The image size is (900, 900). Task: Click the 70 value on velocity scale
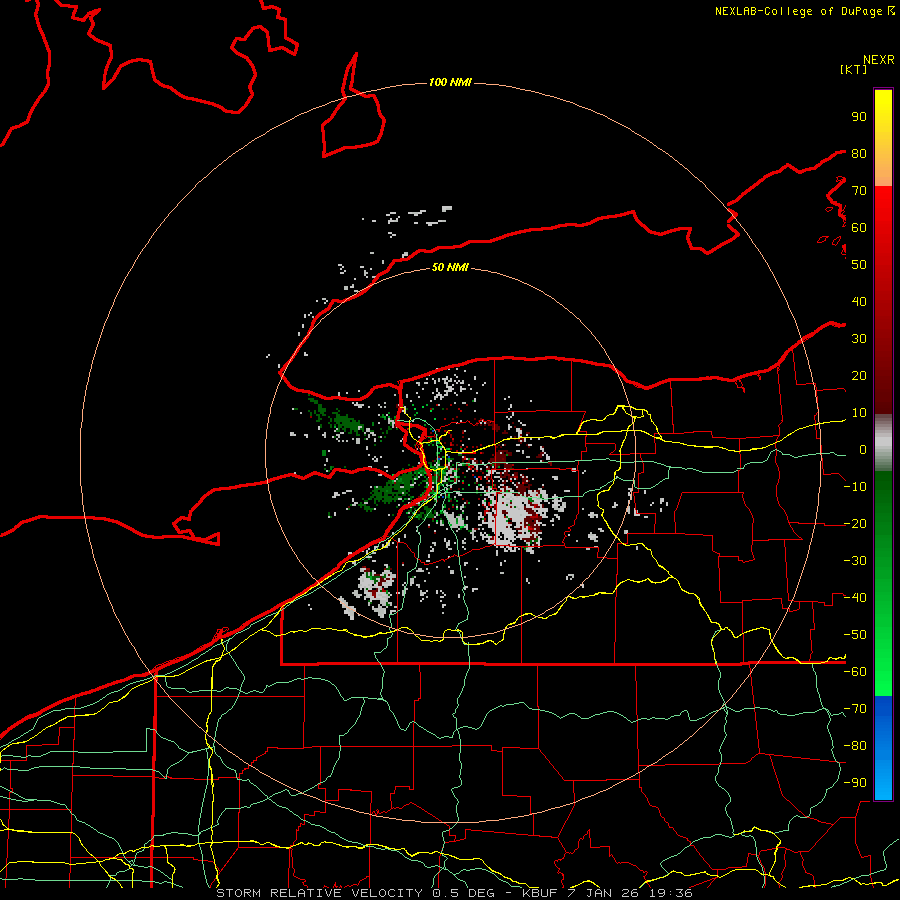pos(859,191)
